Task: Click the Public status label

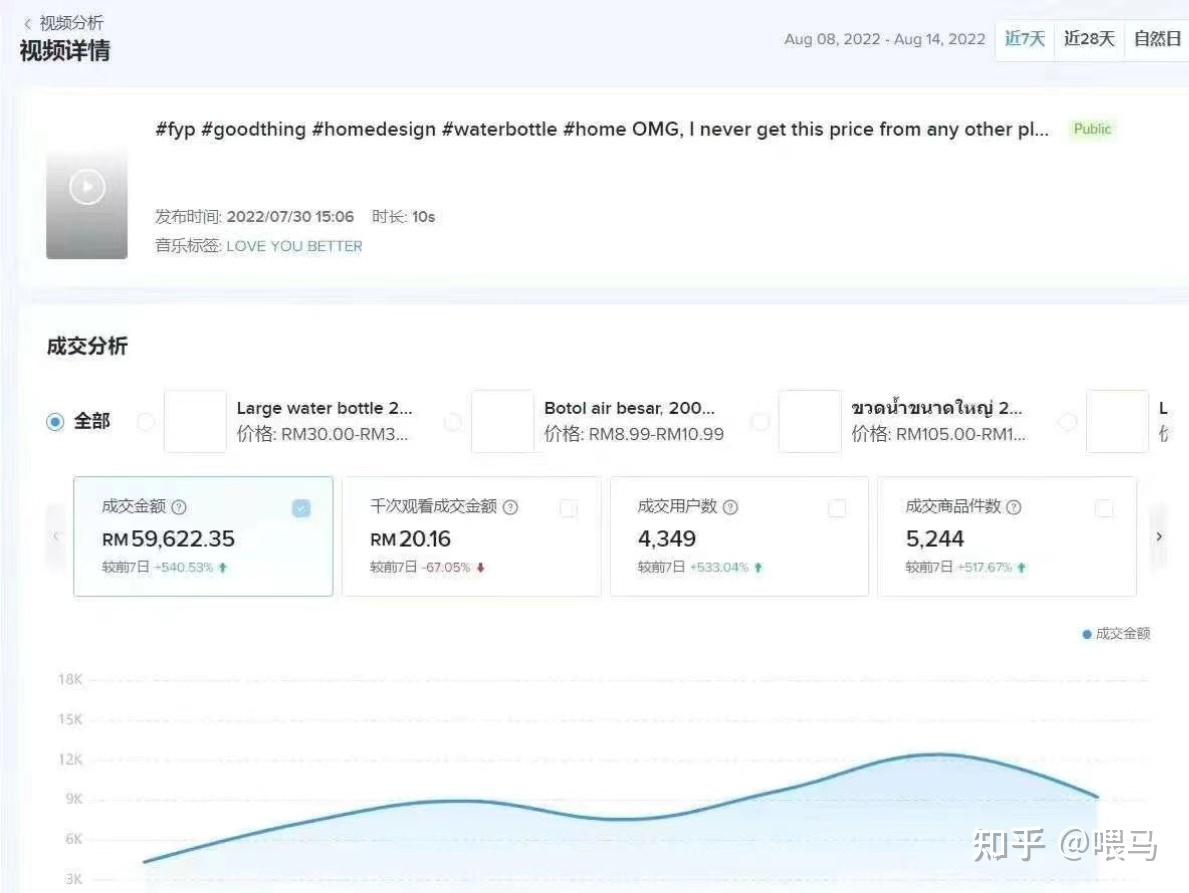Action: tap(1091, 129)
